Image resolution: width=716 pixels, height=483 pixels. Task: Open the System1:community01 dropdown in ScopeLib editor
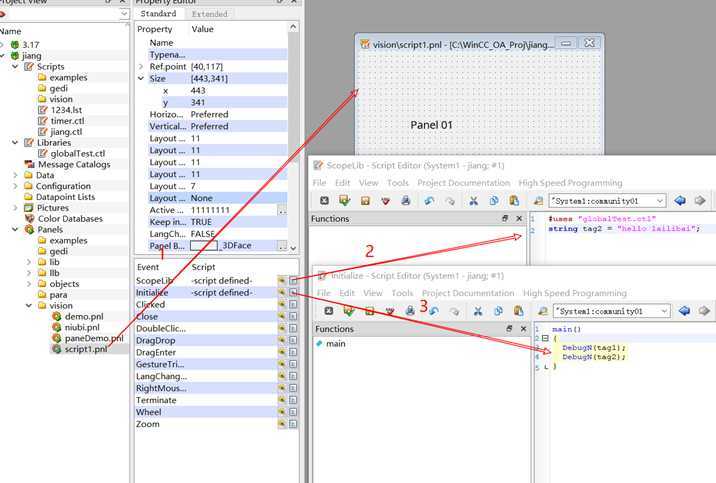click(x=660, y=201)
